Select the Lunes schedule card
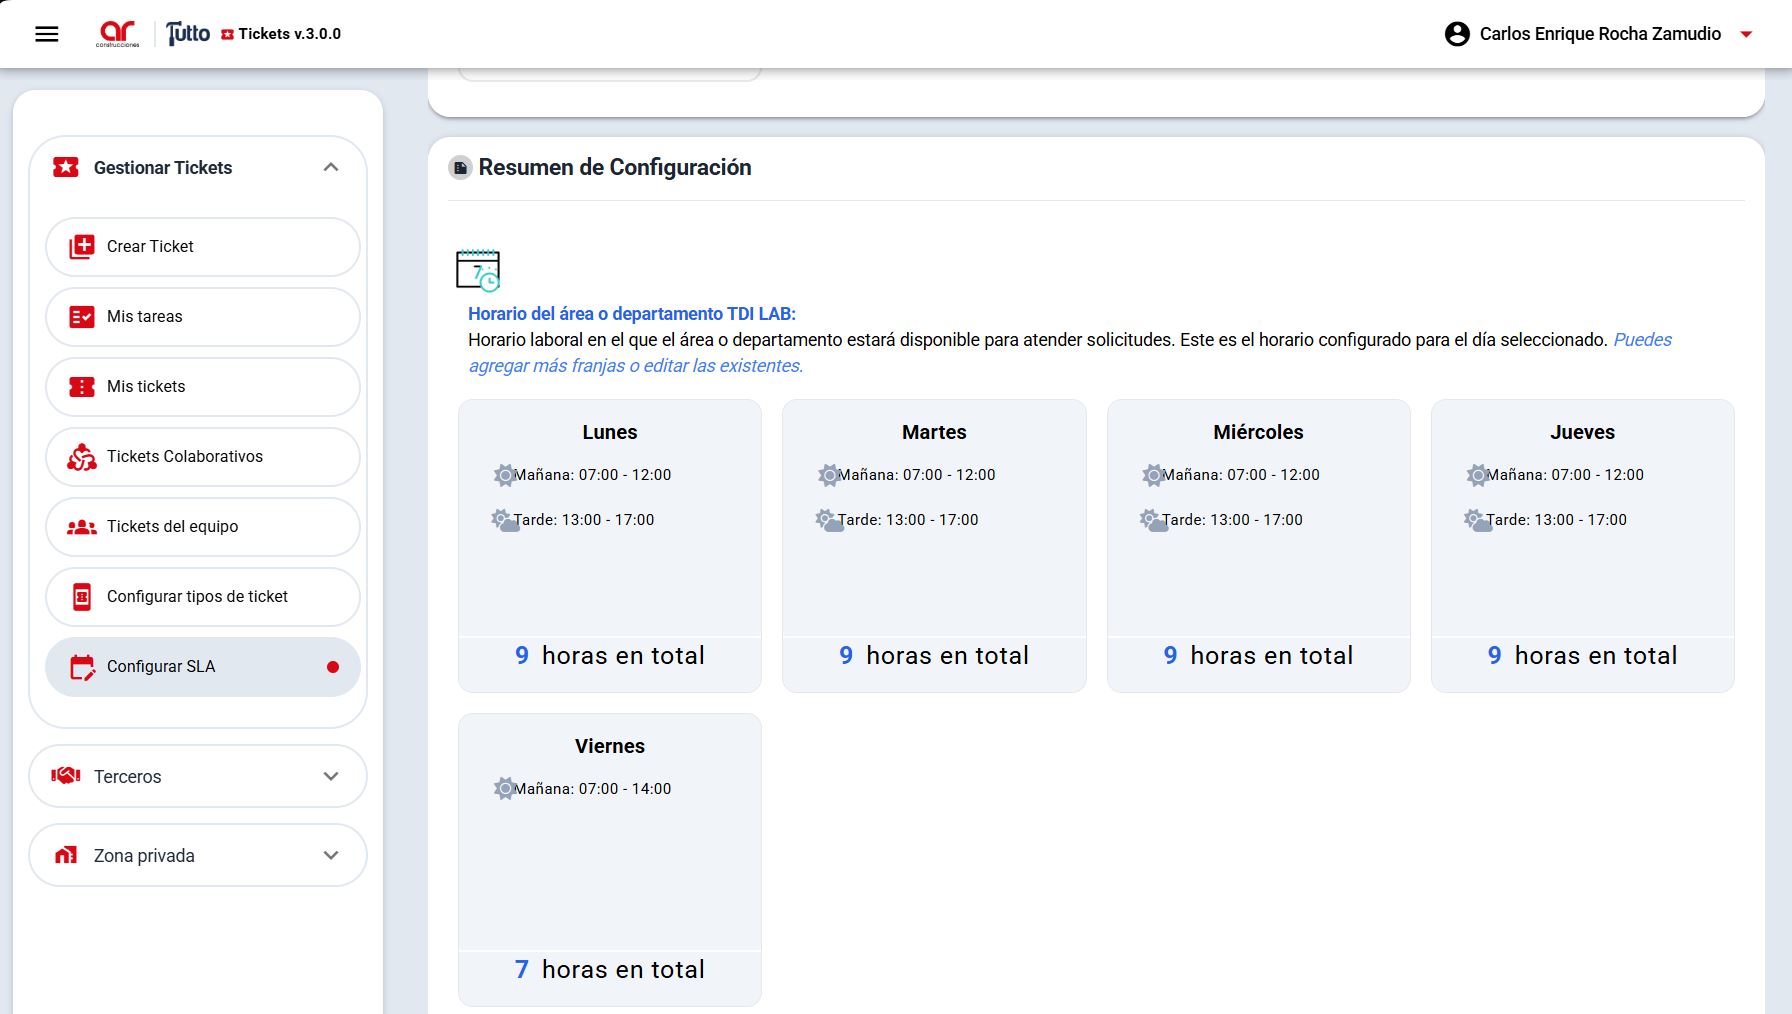 point(609,545)
